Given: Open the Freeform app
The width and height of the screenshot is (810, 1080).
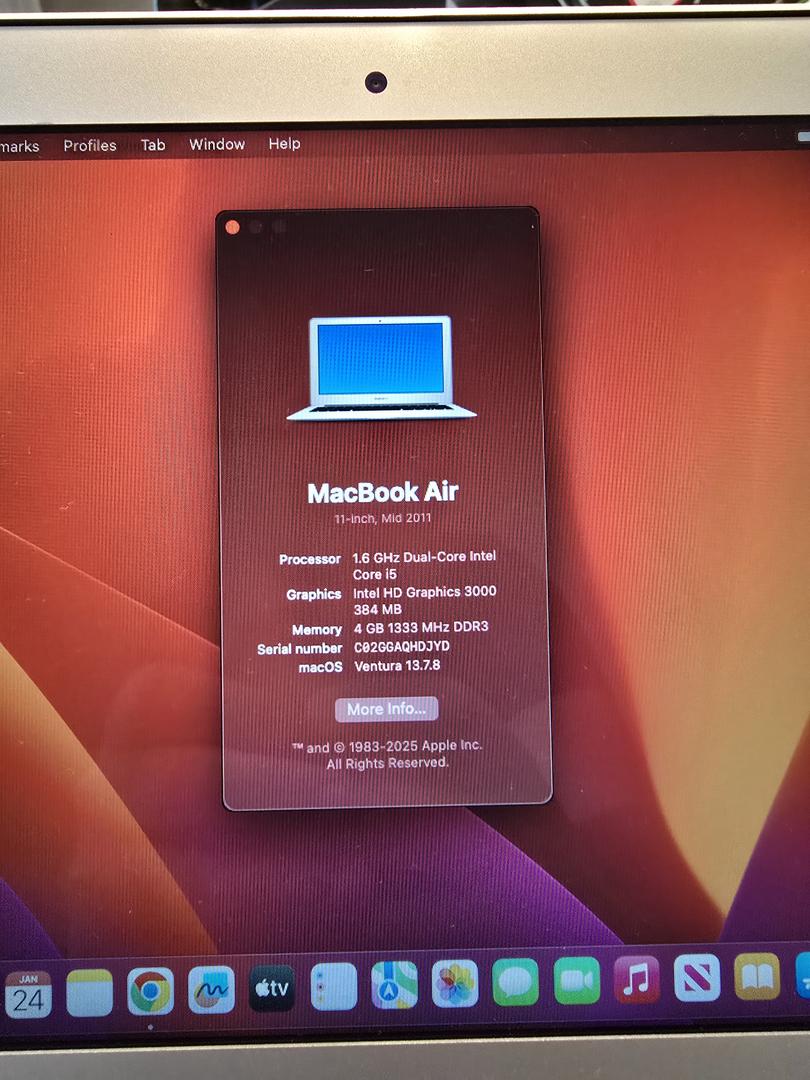Looking at the screenshot, I should coord(211,990).
